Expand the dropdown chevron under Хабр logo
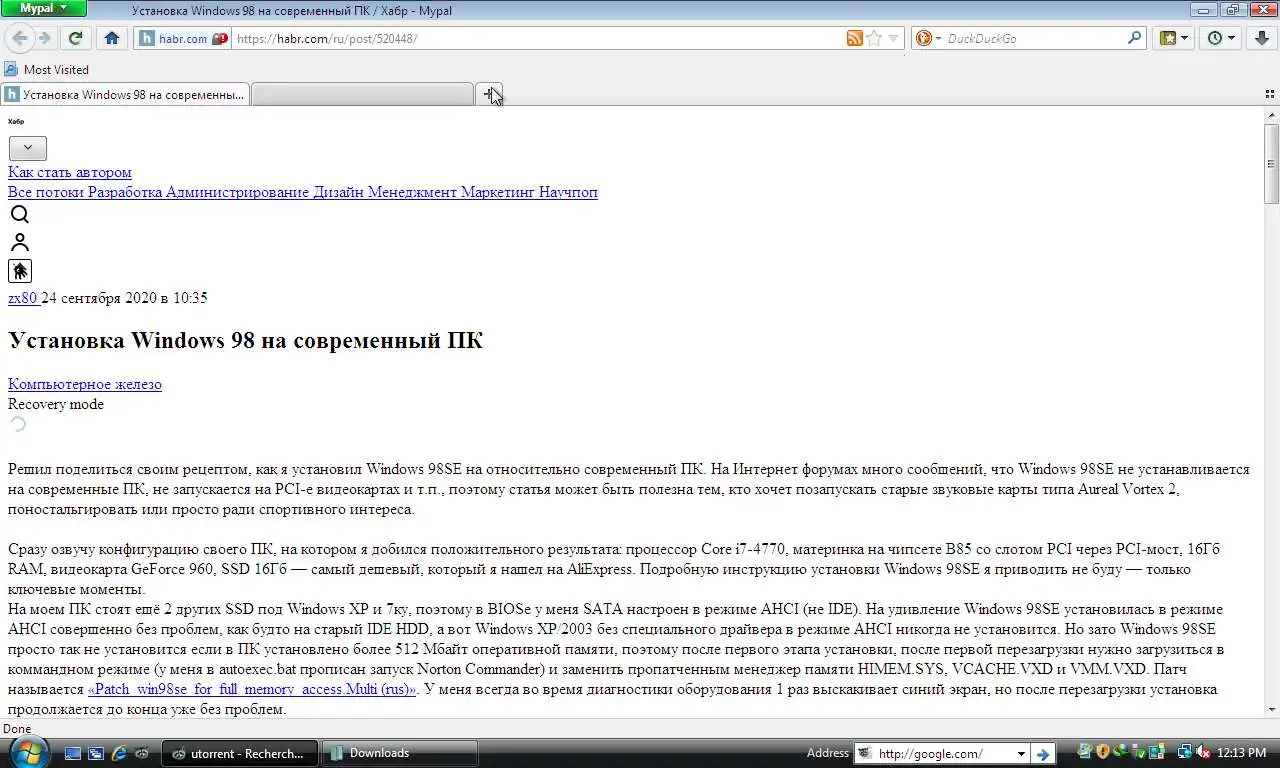The image size is (1280, 768). 27,147
